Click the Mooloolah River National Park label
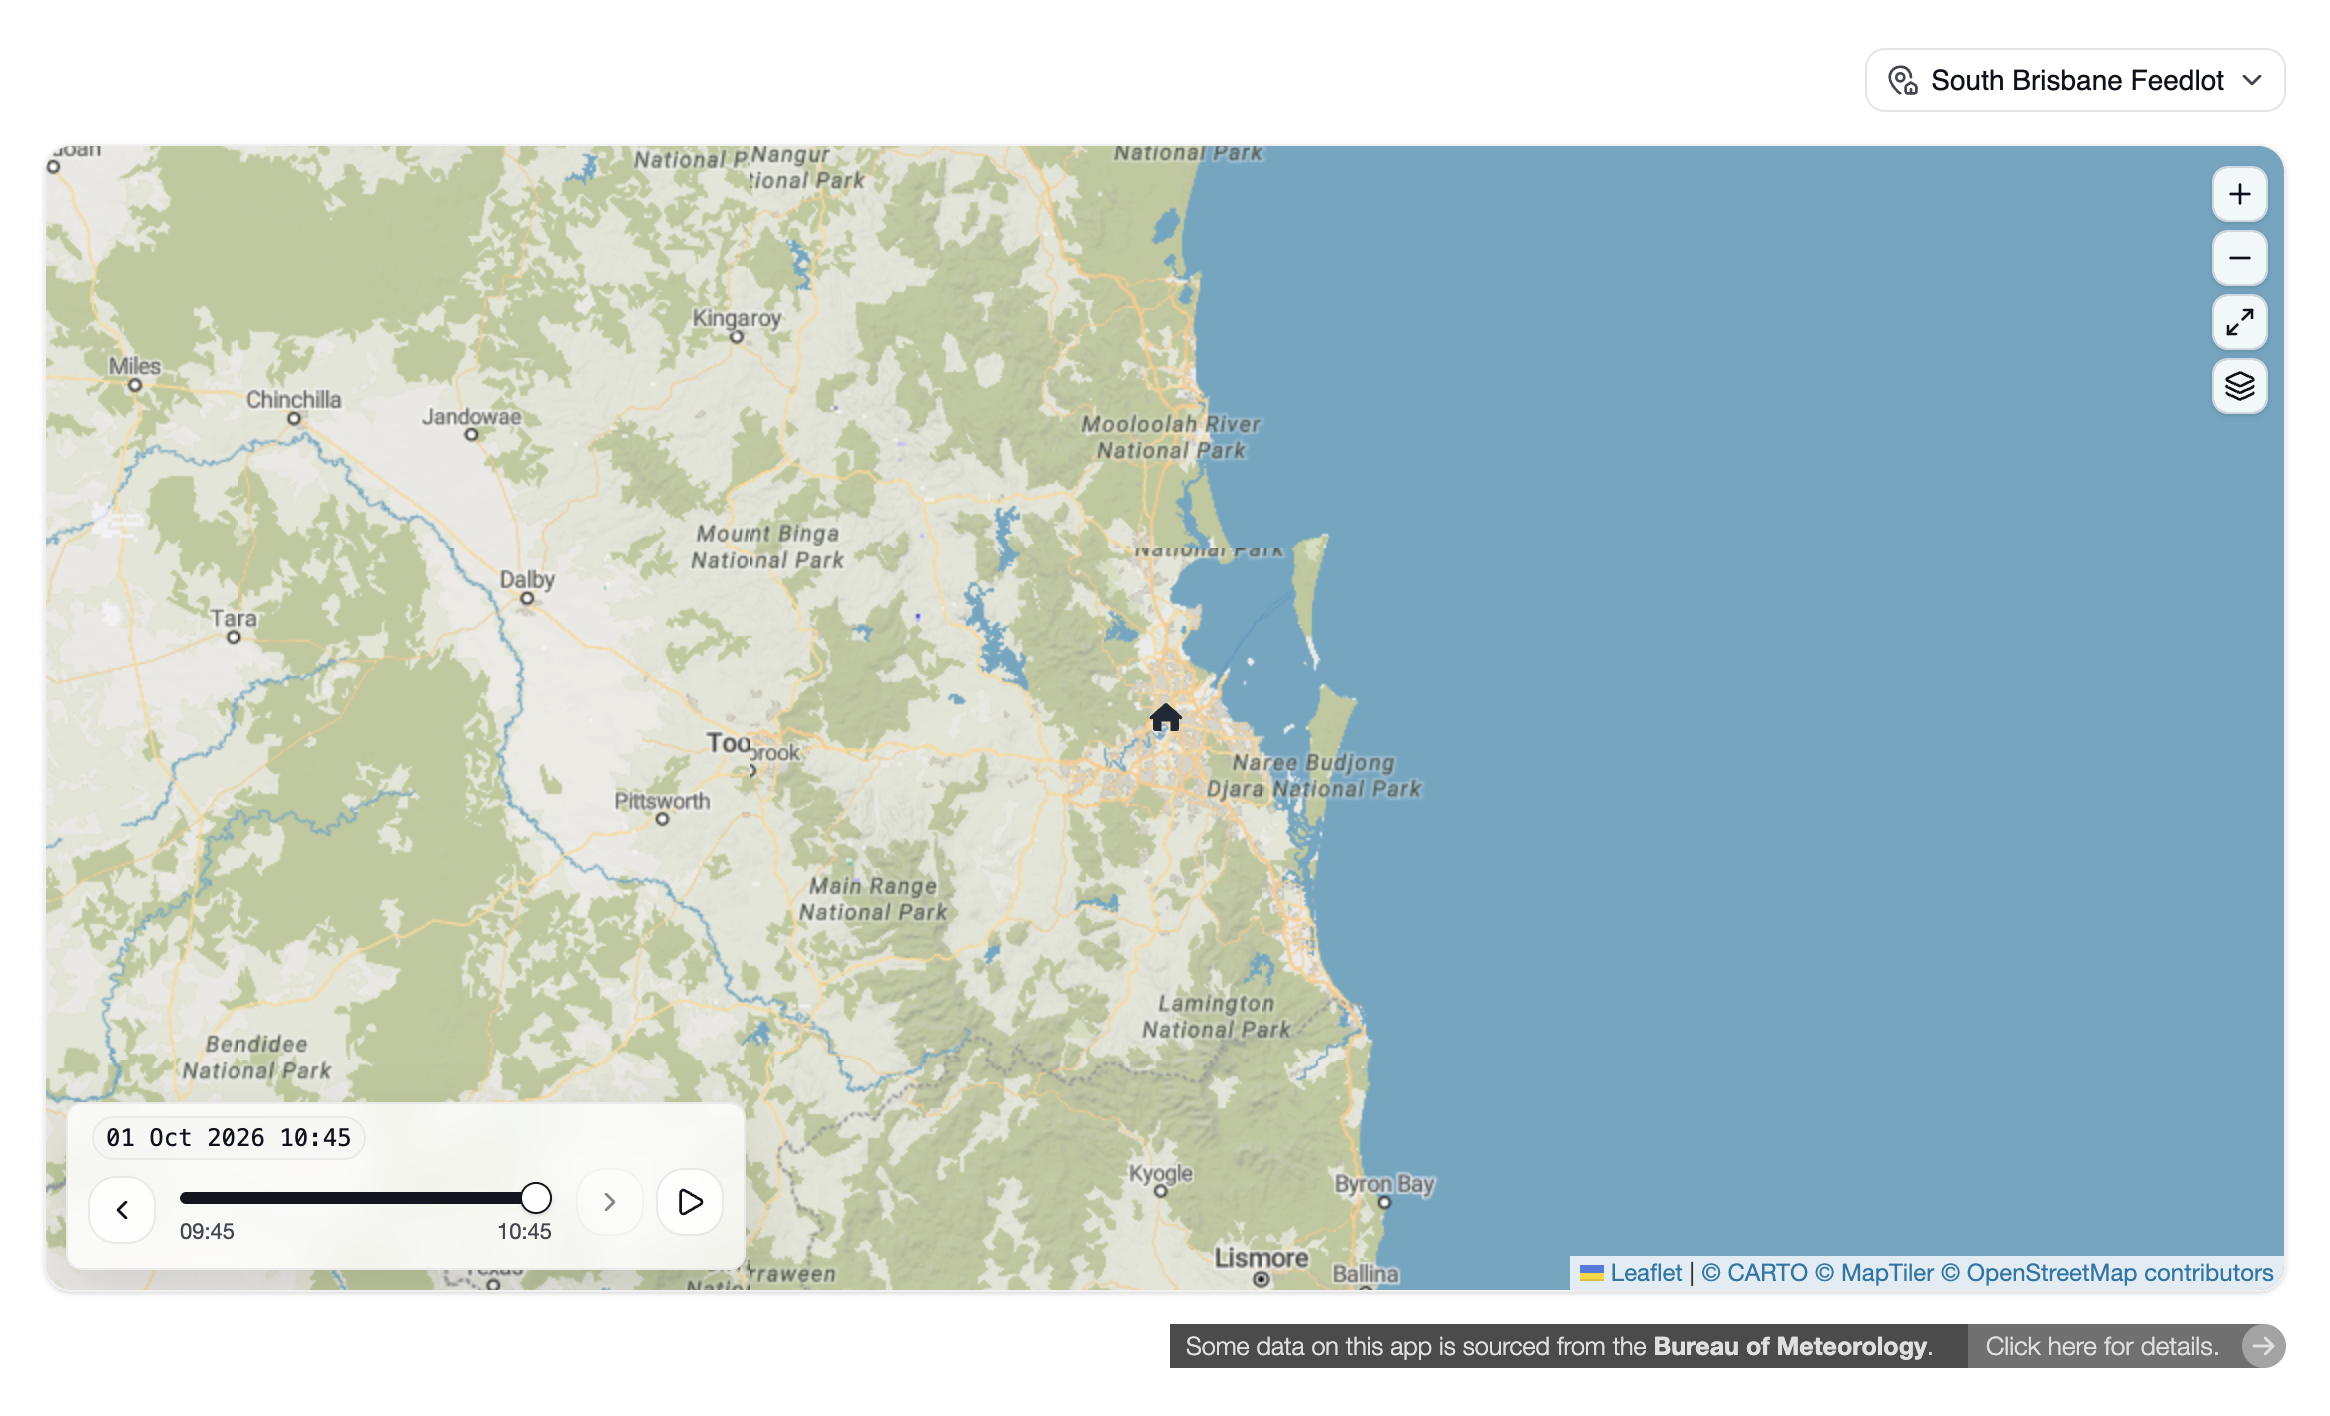The image size is (2330, 1416). (x=1171, y=437)
